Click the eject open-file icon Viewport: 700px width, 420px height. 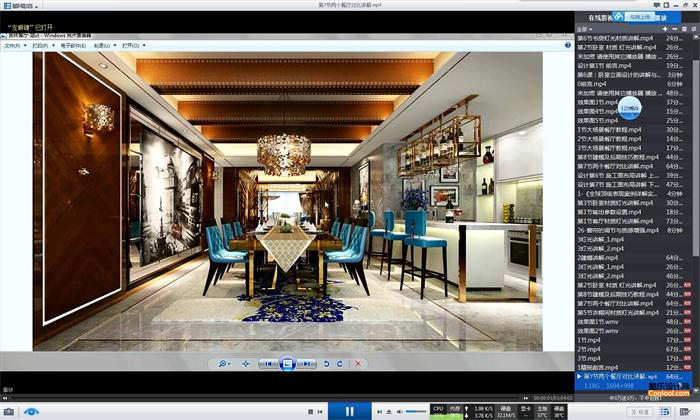click(389, 412)
